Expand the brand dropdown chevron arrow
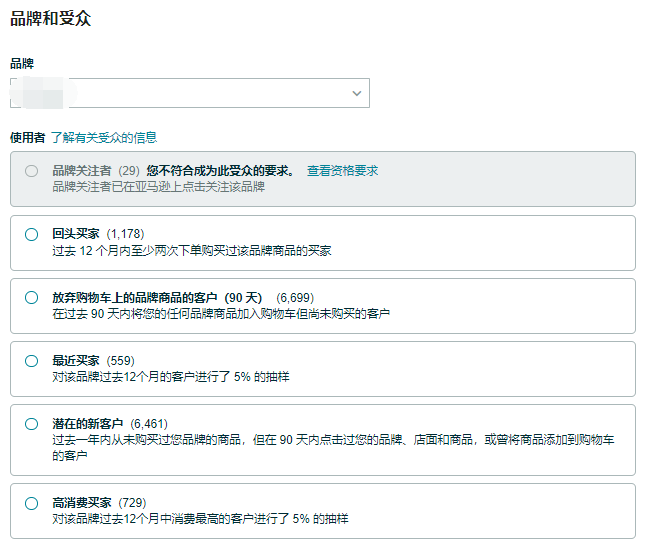The image size is (645, 546). 357,93
